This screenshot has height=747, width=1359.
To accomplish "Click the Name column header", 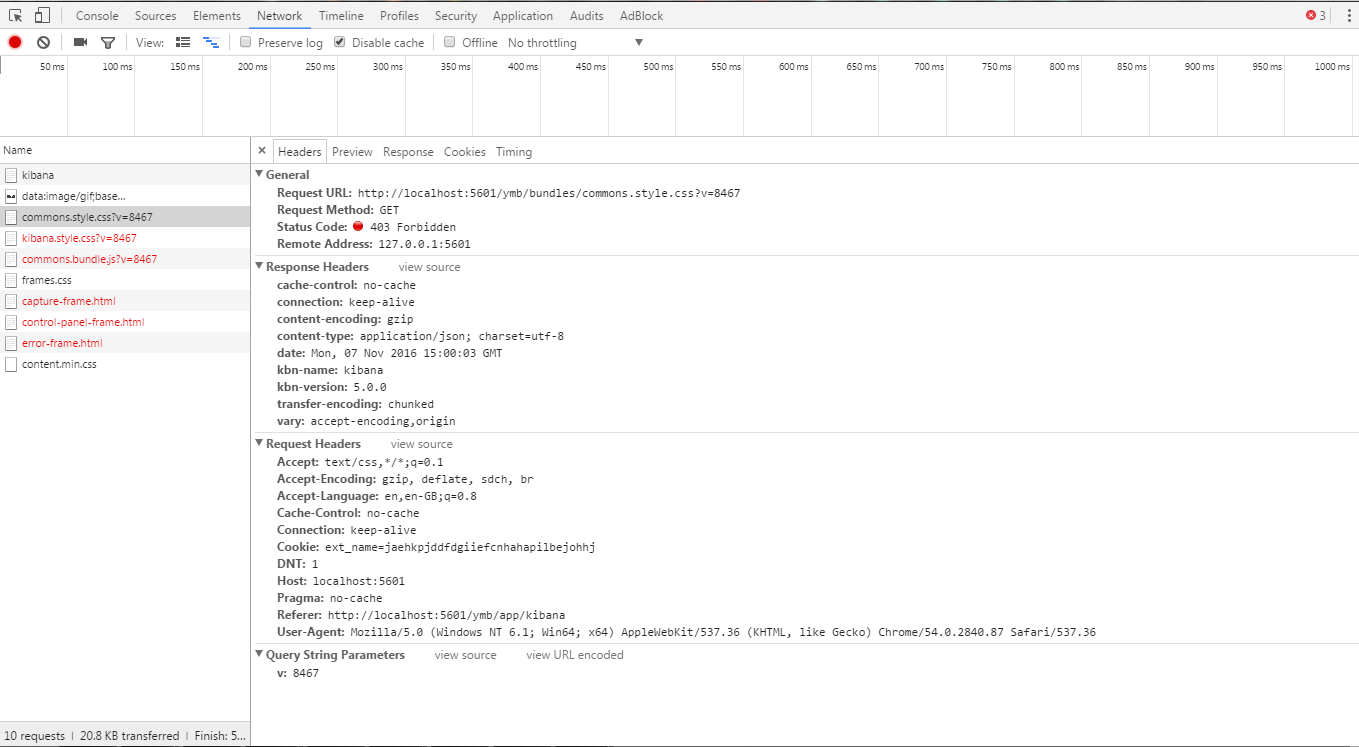I will (125, 150).
